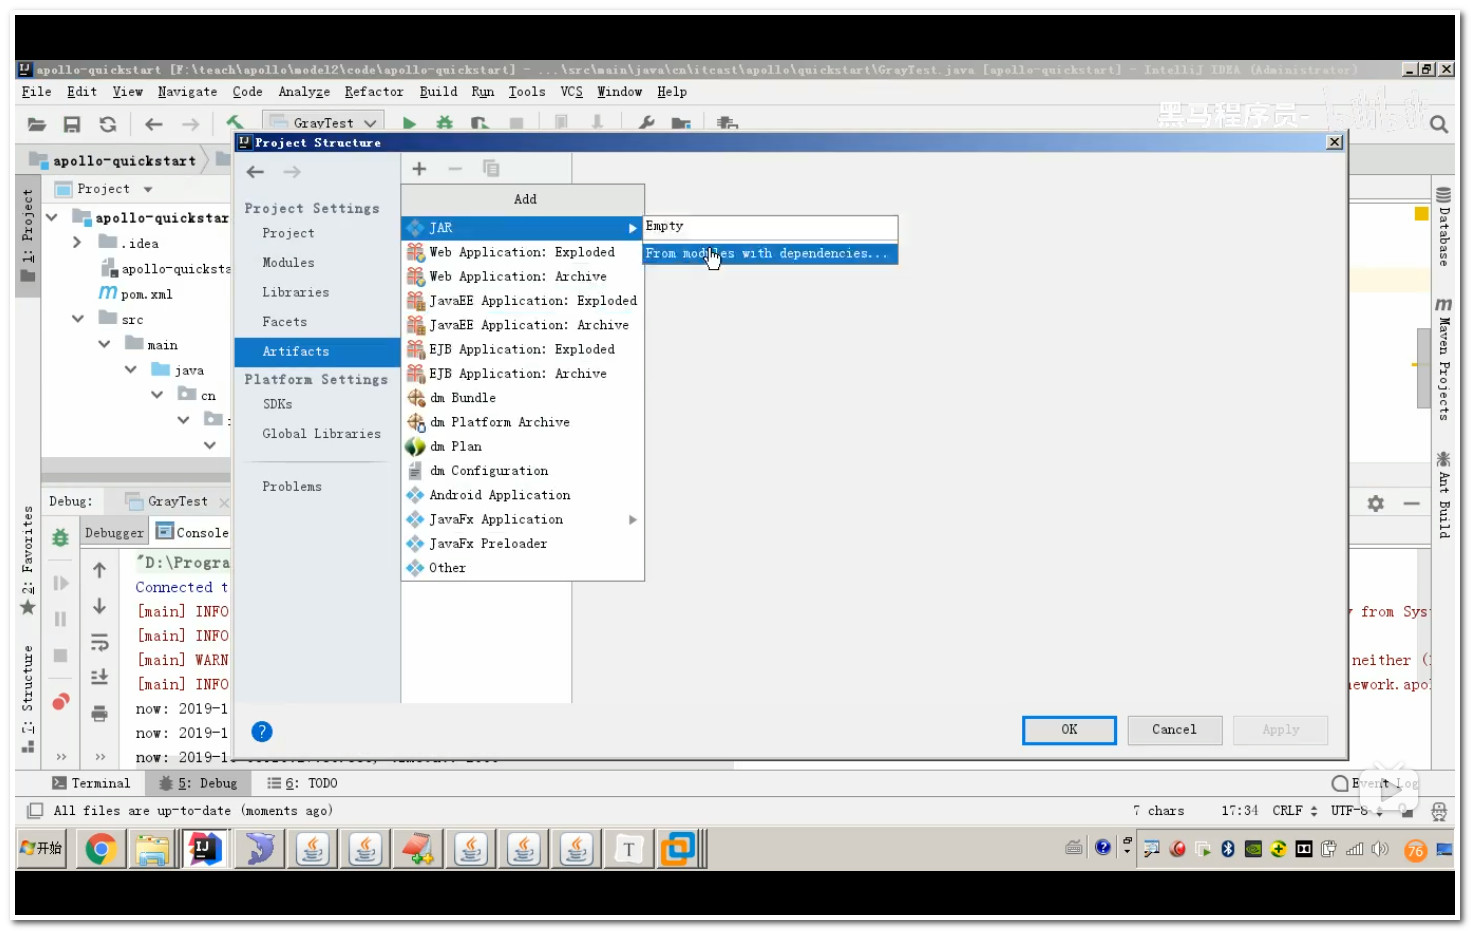This screenshot has width=1471, height=931.
Task: Select pom.xml in the project tree
Action: (x=136, y=294)
